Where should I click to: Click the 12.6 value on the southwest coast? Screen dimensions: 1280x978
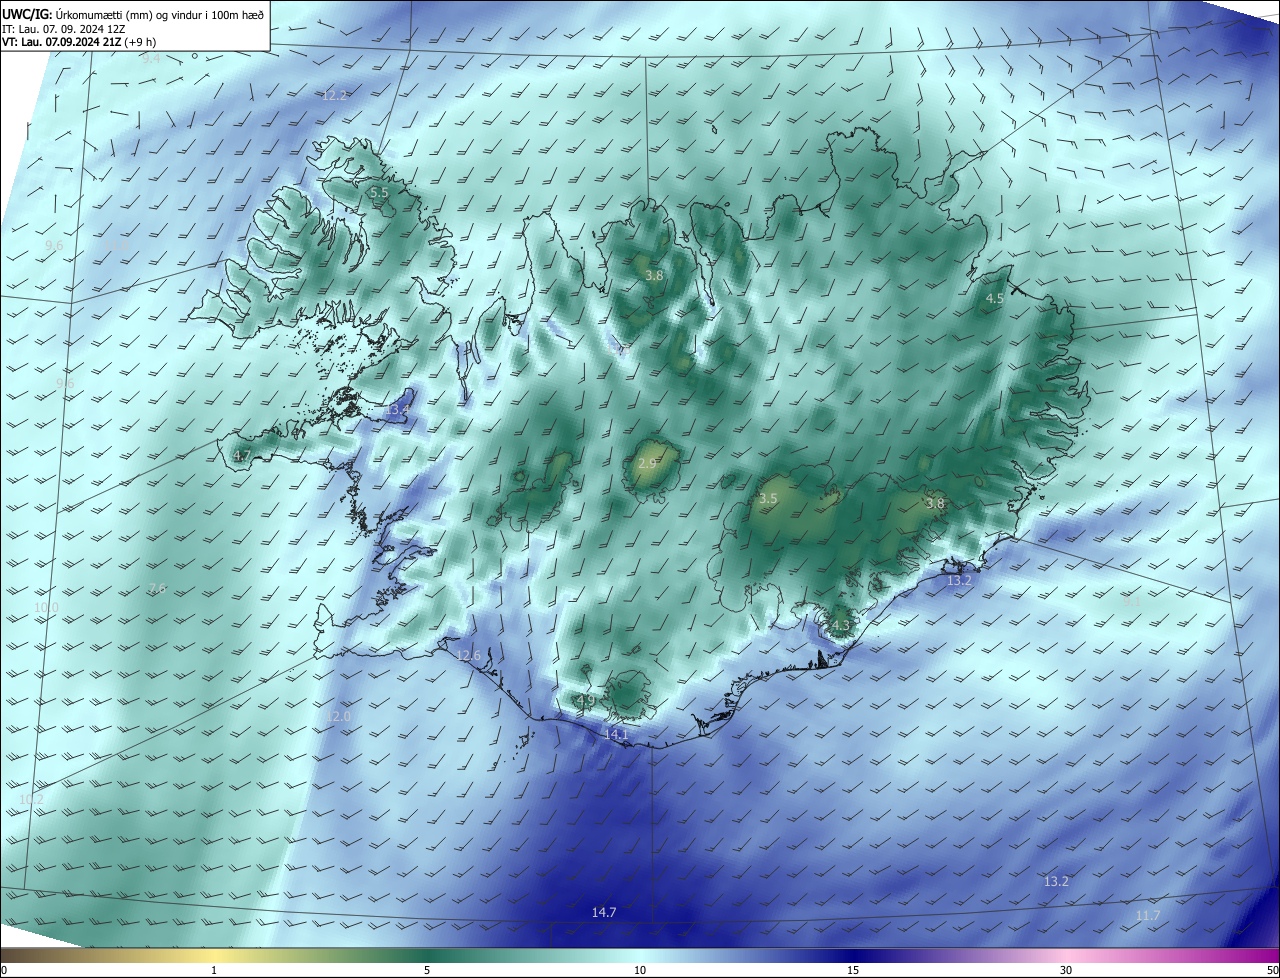(468, 656)
